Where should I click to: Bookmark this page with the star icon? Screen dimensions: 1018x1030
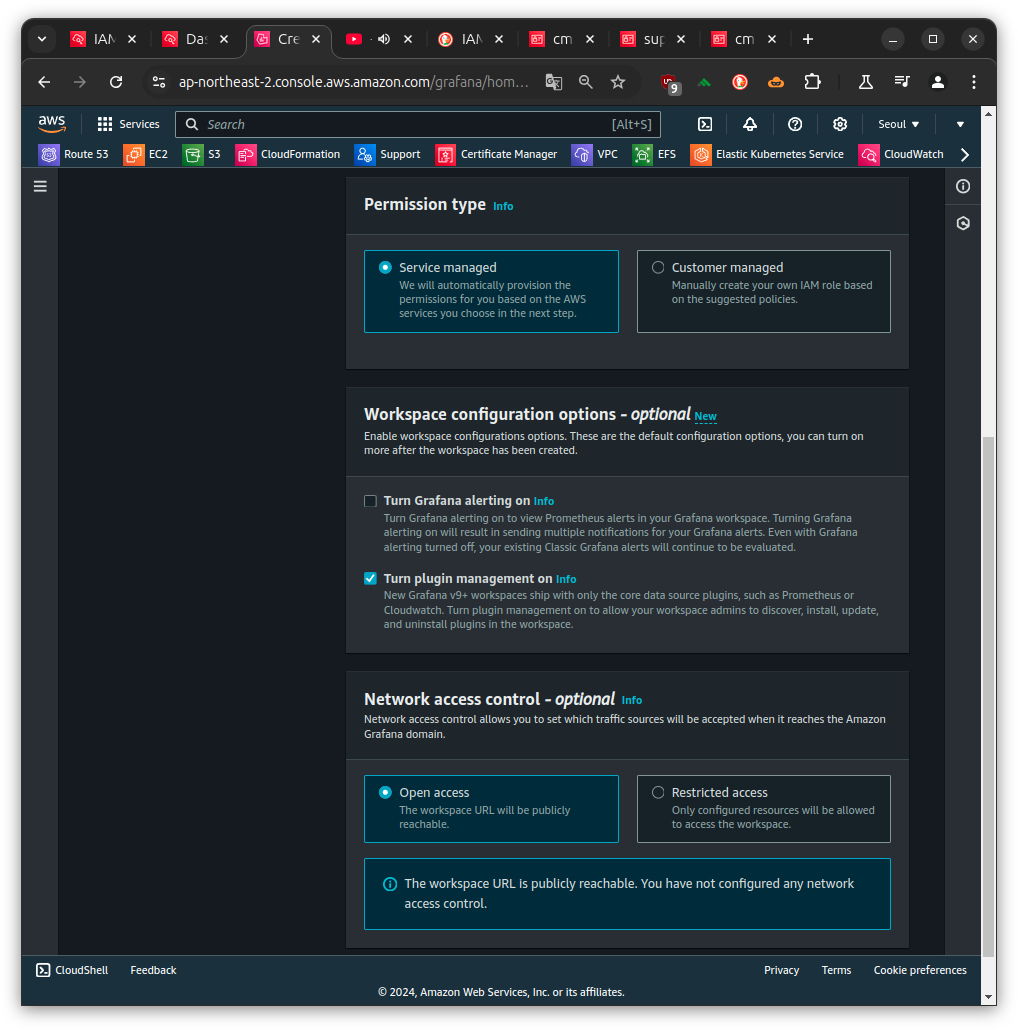[617, 82]
